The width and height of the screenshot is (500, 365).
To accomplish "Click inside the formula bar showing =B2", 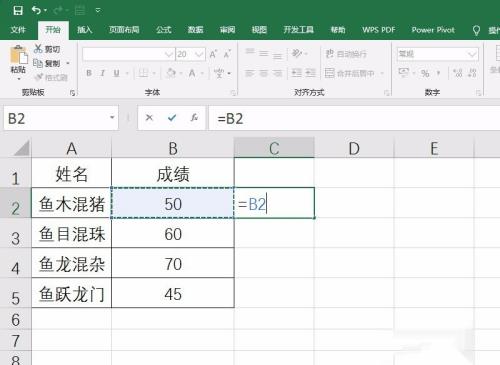I will [354, 118].
